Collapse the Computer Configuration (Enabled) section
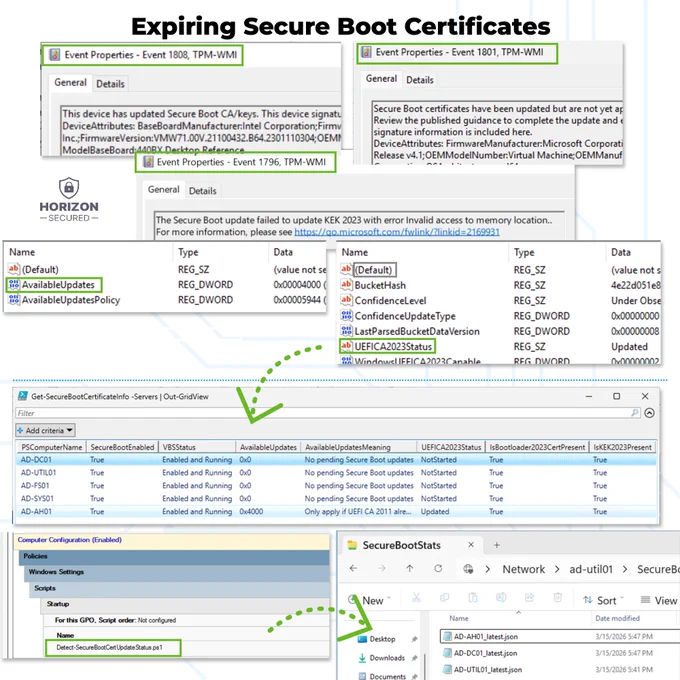Viewport: 680px width, 680px height. [172, 540]
